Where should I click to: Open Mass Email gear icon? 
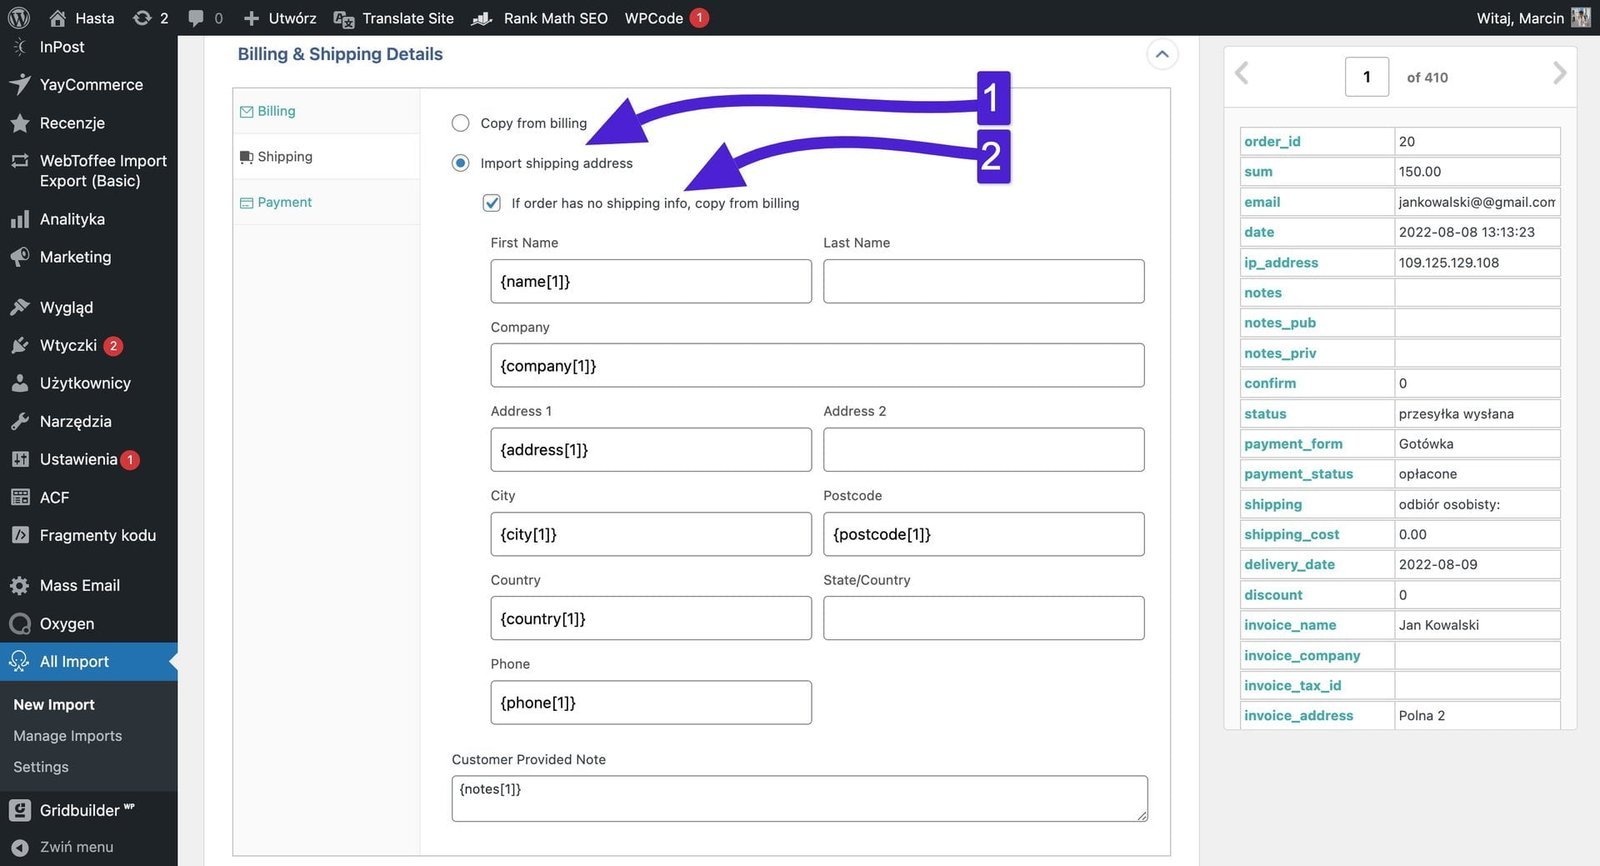[19, 586]
